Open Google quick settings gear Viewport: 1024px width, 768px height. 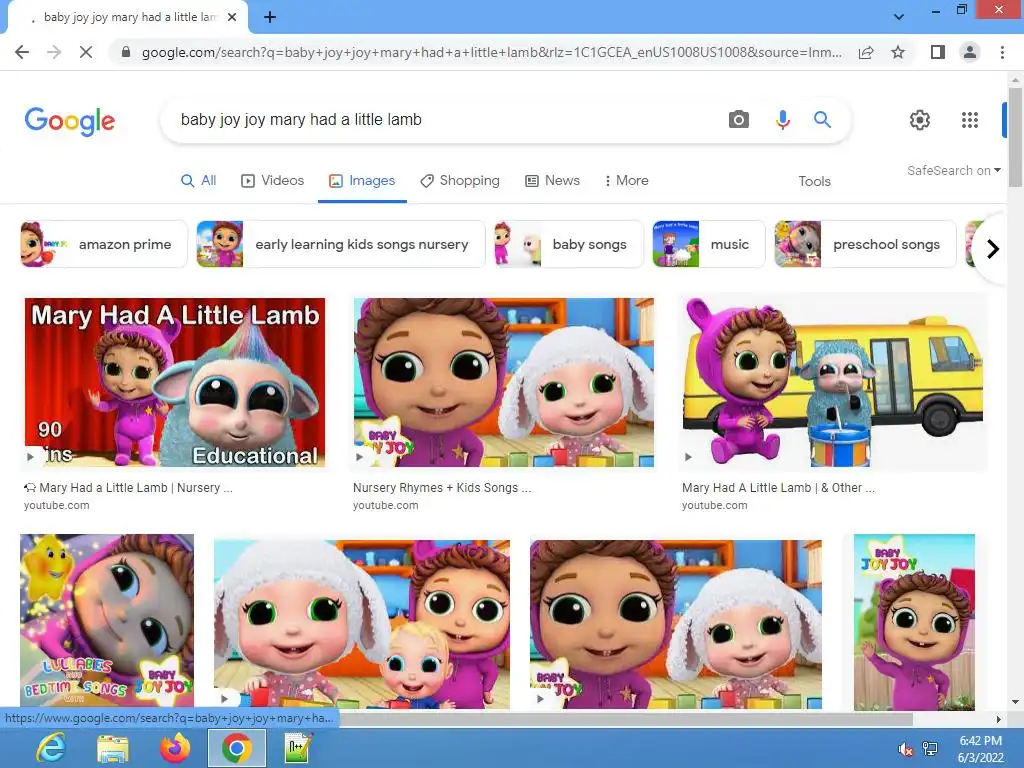tap(920, 120)
